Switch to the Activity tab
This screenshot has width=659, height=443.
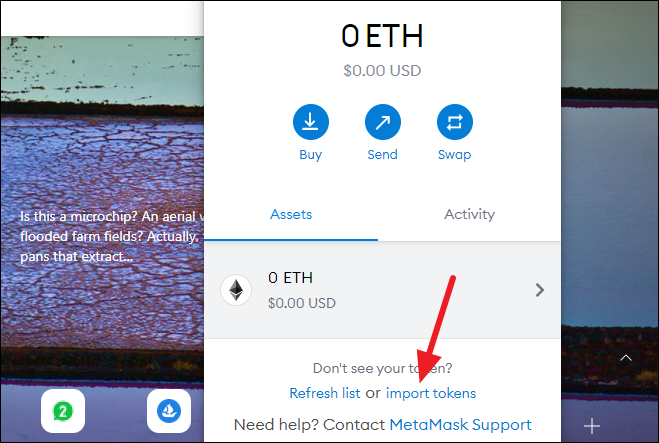(x=469, y=214)
